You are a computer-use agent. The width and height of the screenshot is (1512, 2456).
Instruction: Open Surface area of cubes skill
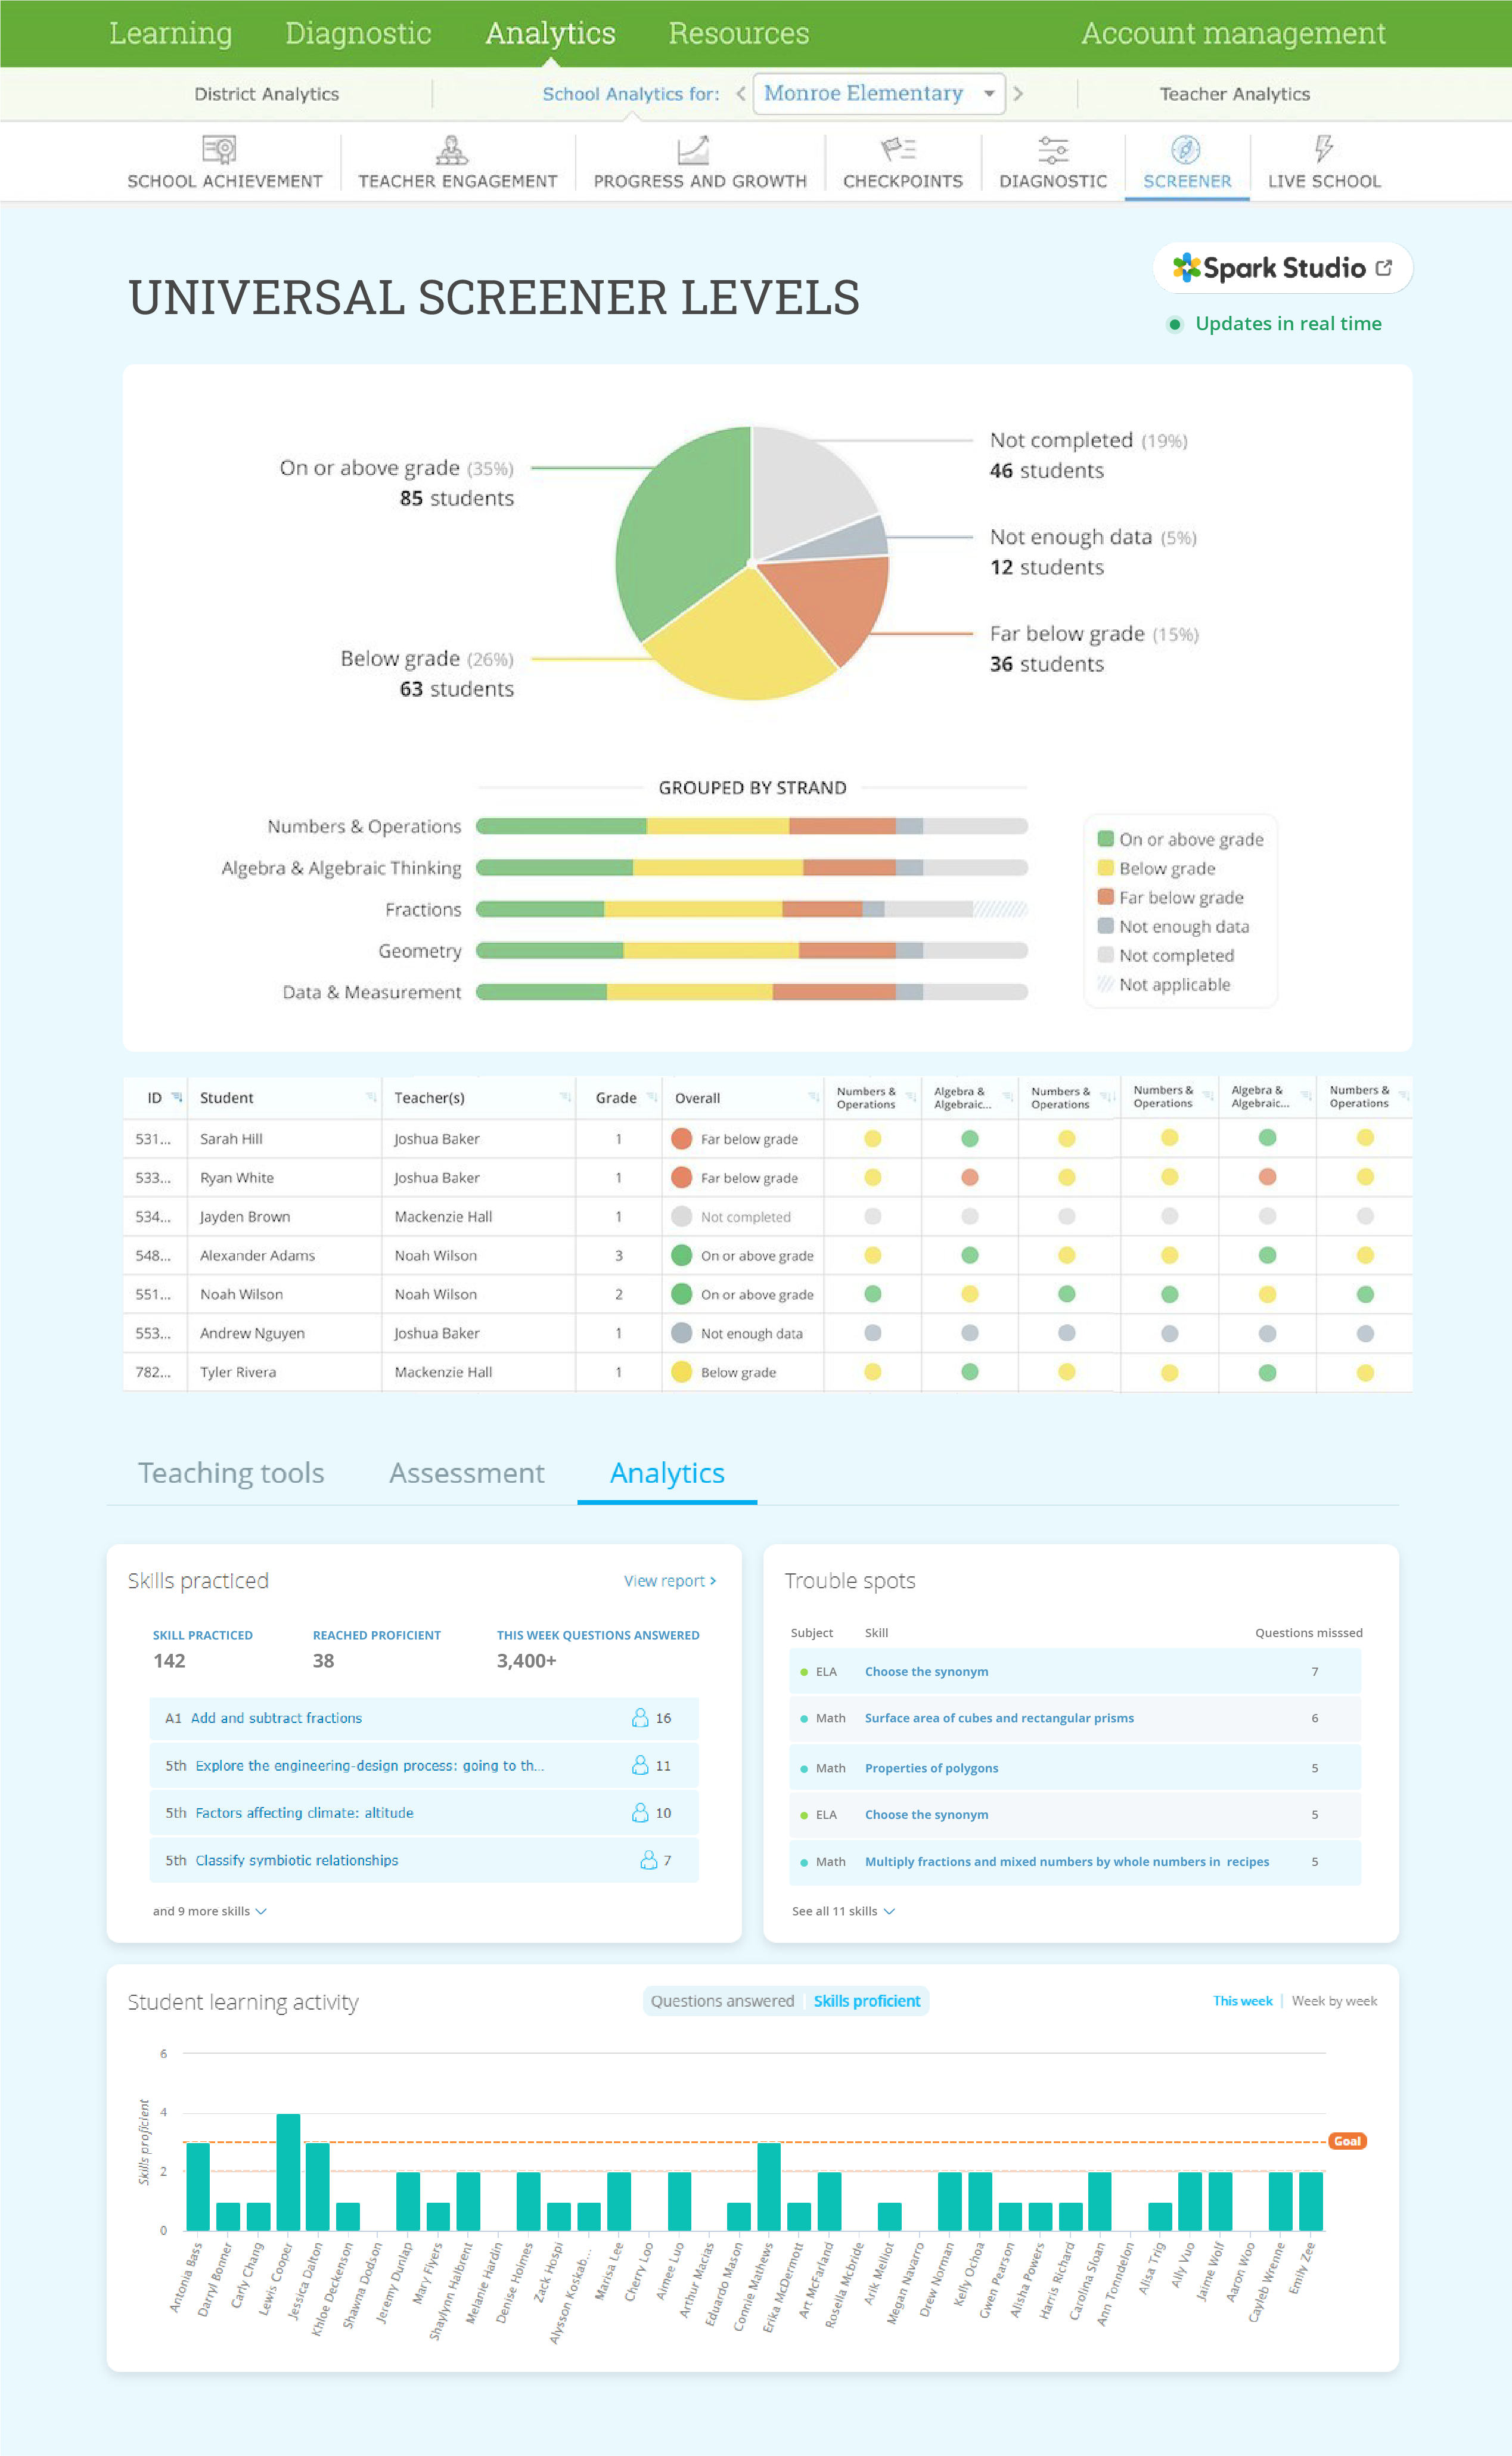(x=999, y=1717)
